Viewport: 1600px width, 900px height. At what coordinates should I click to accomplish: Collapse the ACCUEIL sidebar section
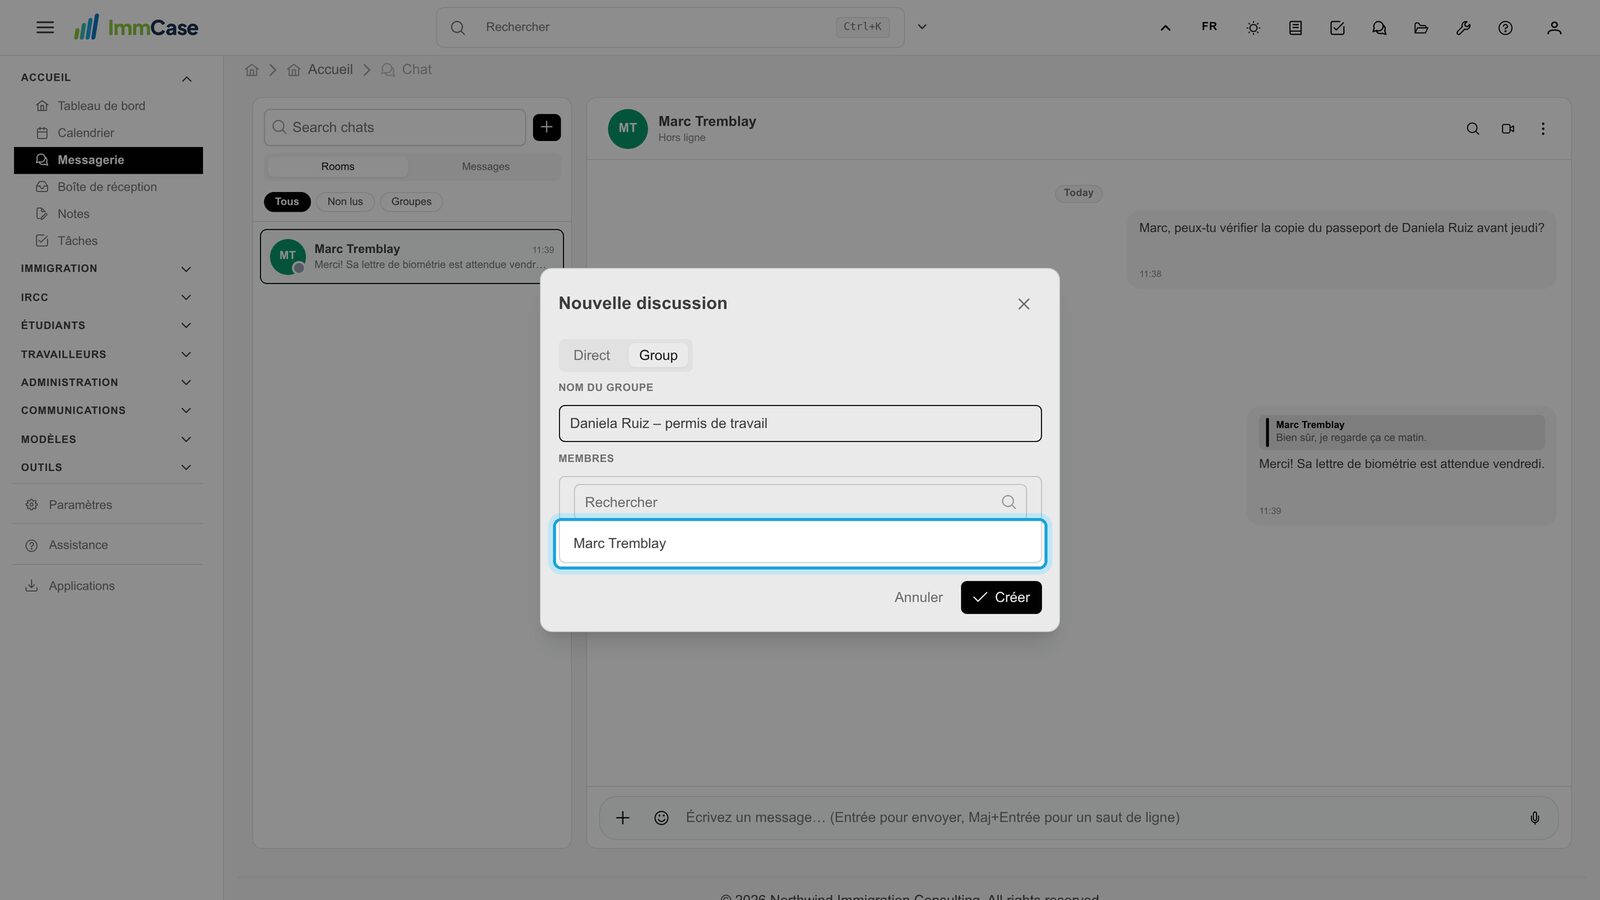(186, 79)
